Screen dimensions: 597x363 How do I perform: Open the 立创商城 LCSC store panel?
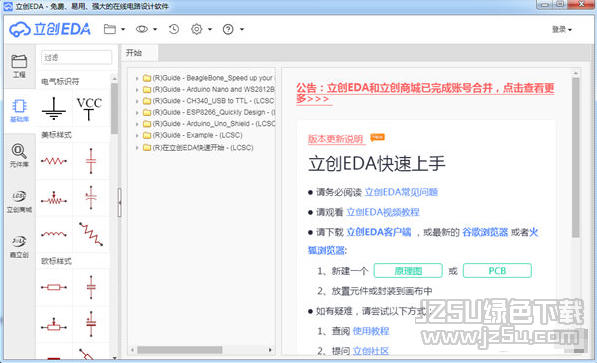pyautogui.click(x=19, y=202)
